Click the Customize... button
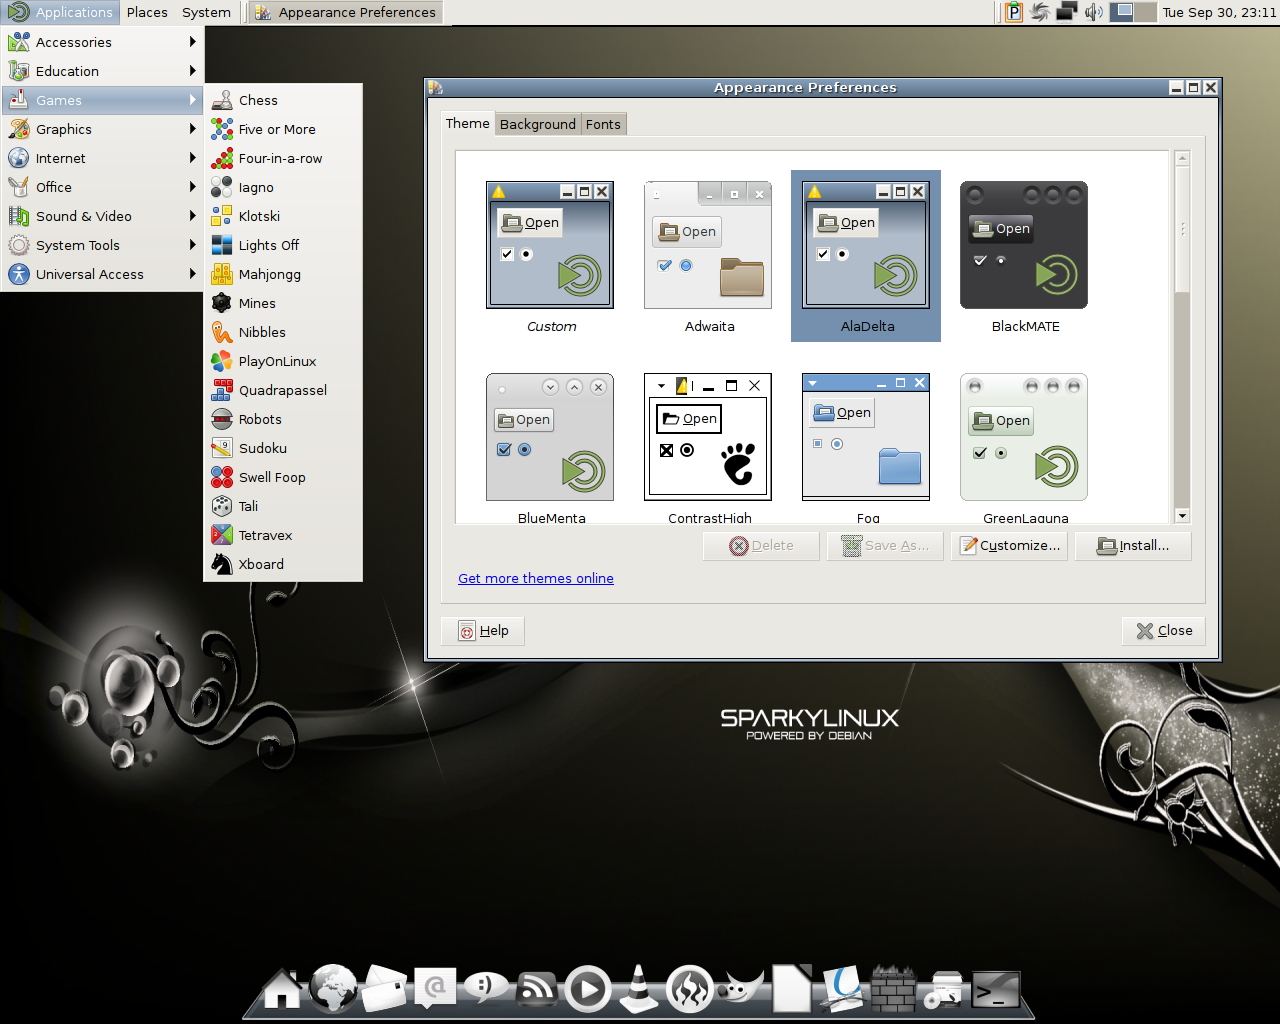Screen dimensions: 1280x1024 1010,545
